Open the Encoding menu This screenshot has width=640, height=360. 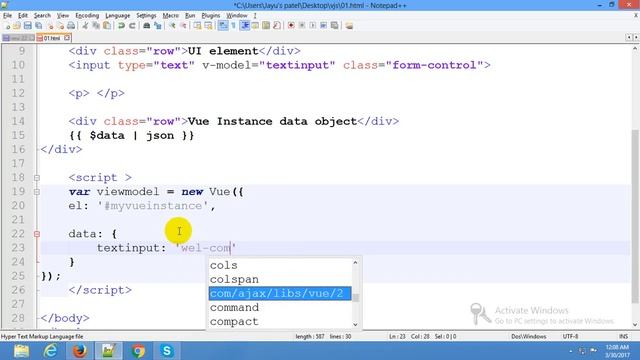coord(87,16)
